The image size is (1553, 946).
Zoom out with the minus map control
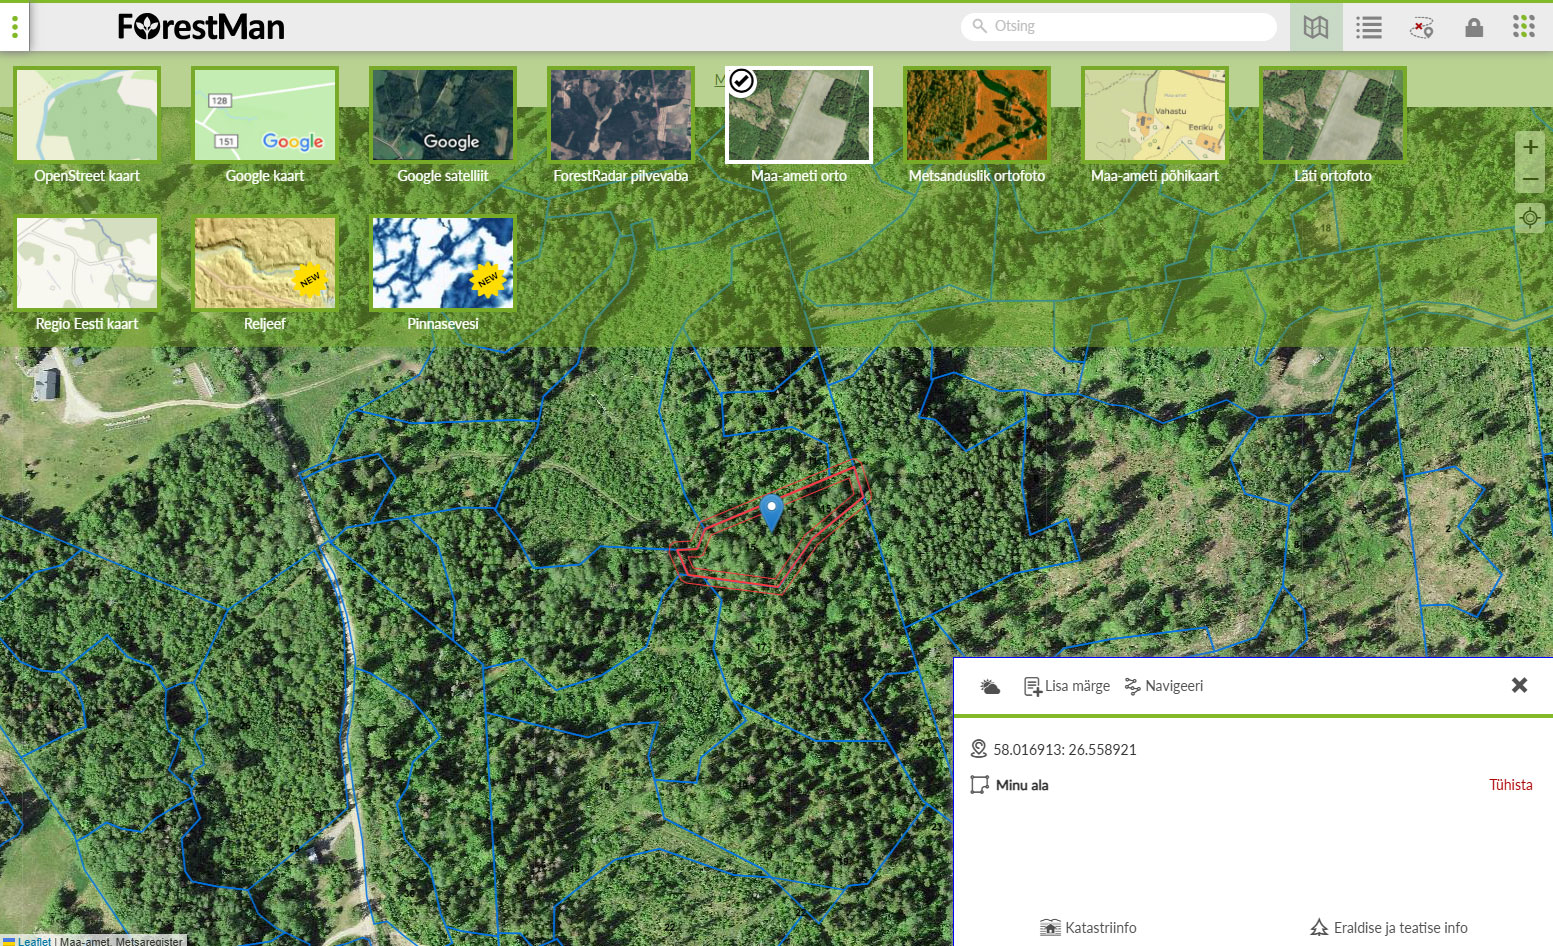coord(1529,180)
